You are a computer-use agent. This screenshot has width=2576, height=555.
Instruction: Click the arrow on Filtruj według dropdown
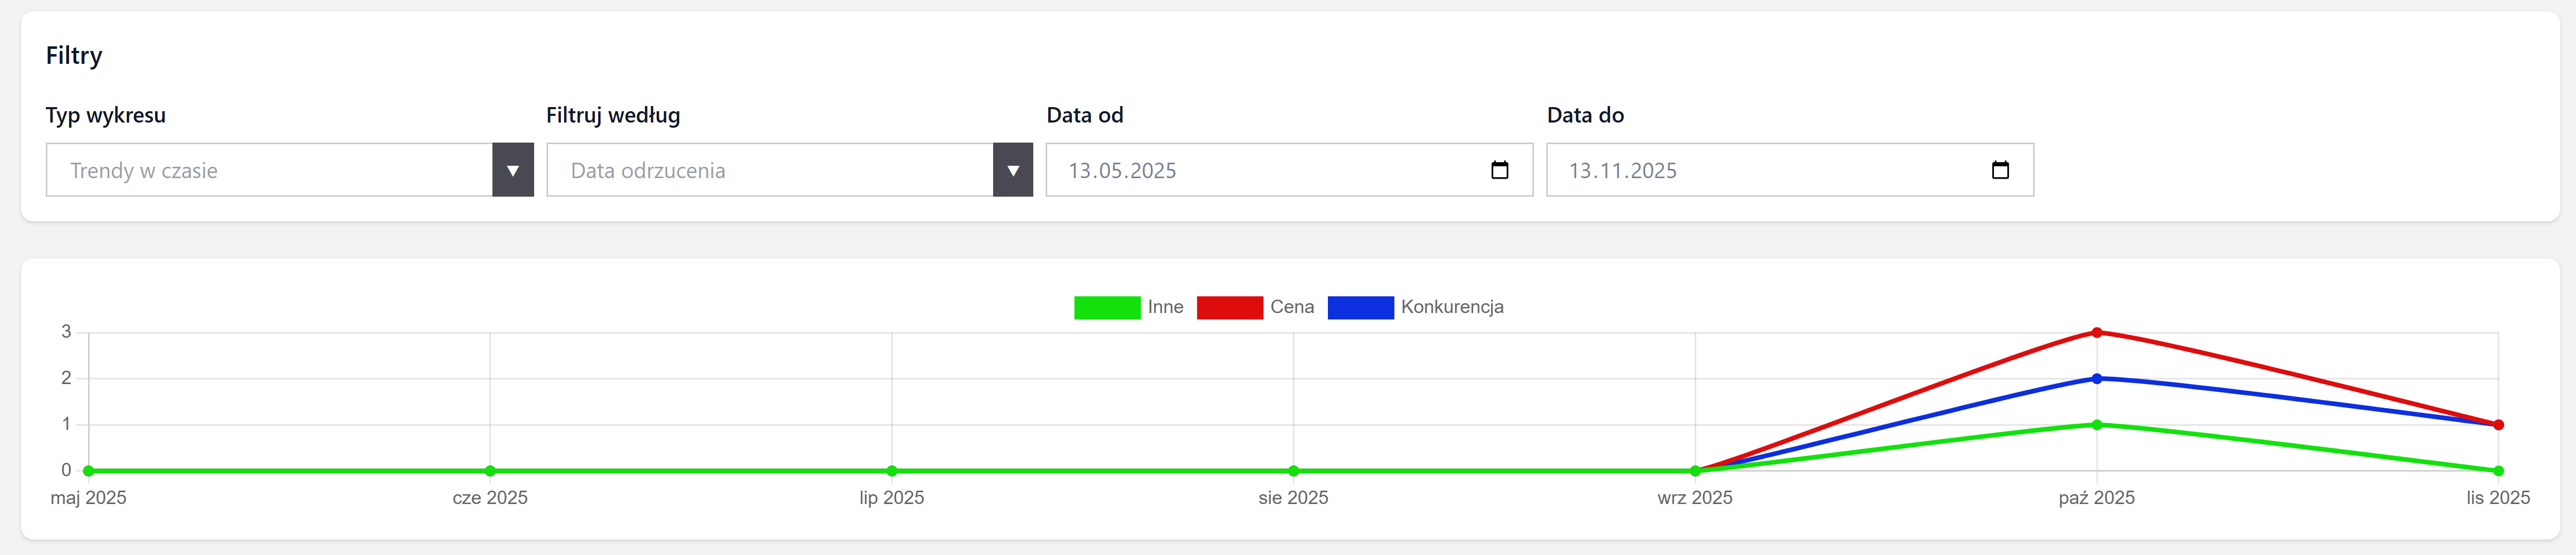pyautogui.click(x=1012, y=170)
